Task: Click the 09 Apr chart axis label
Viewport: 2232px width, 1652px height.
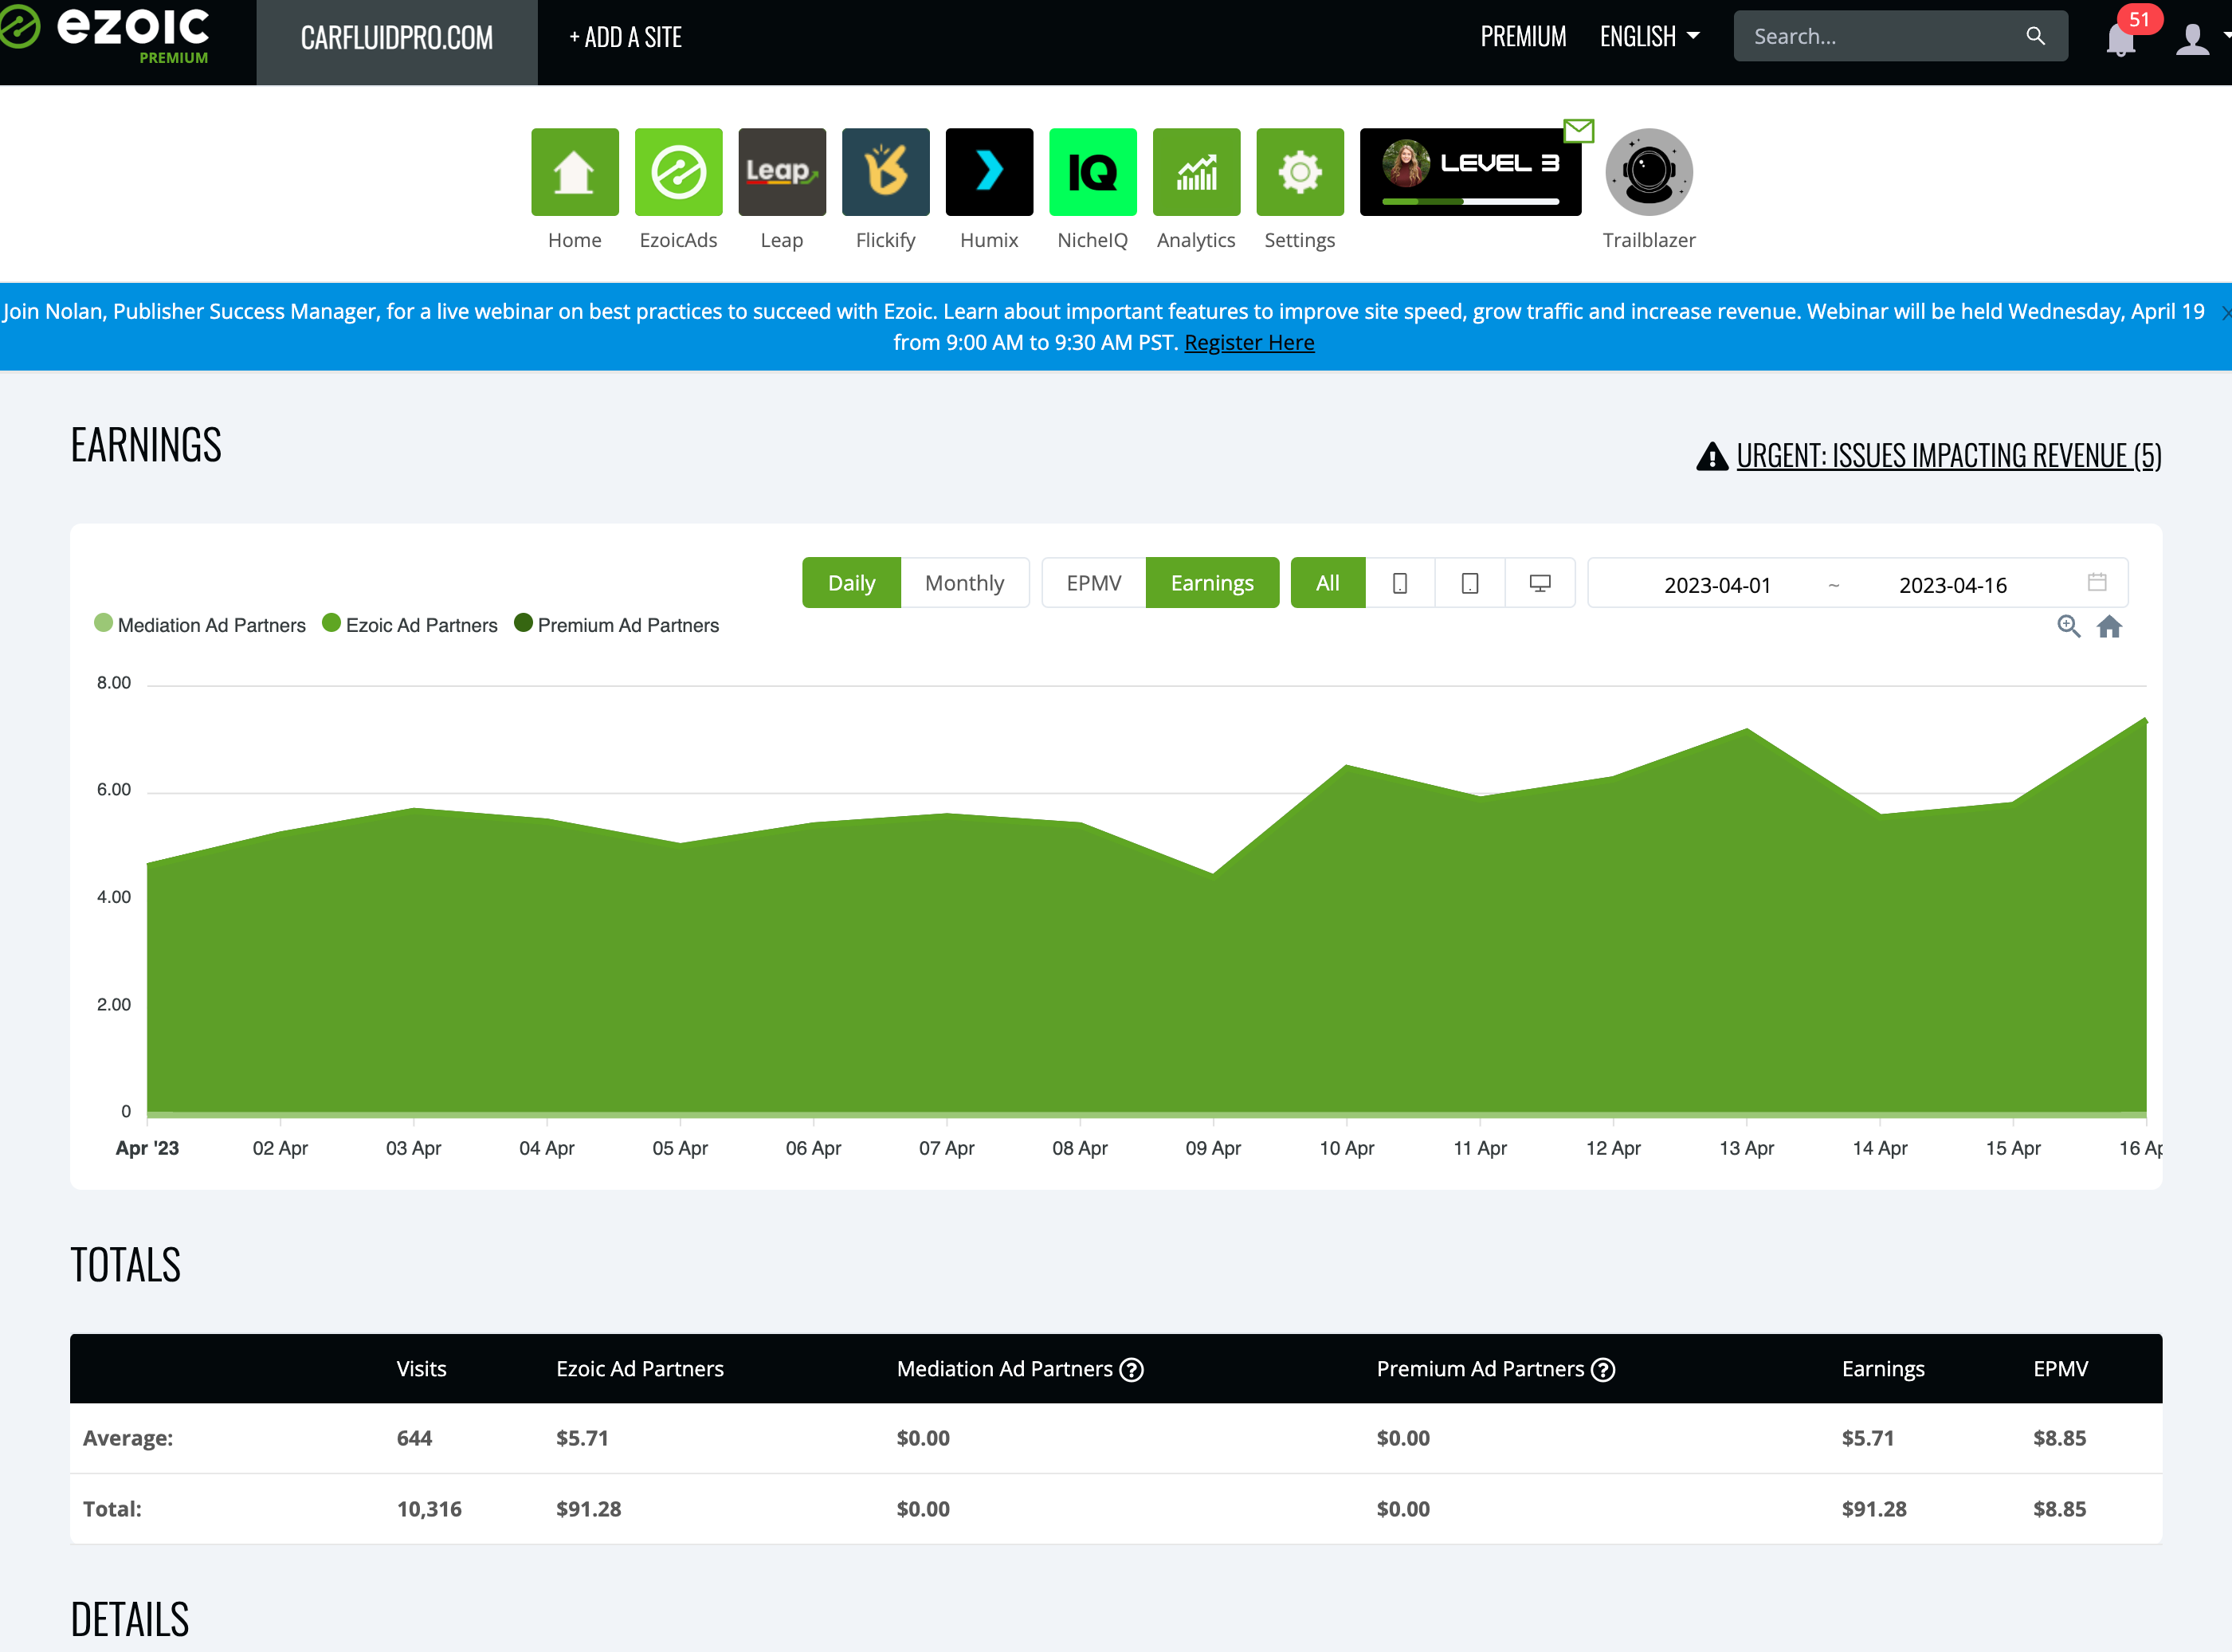Action: tap(1213, 1148)
